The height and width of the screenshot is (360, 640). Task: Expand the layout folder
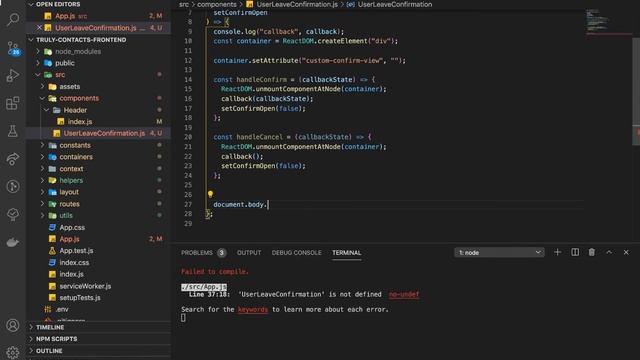coord(98,192)
